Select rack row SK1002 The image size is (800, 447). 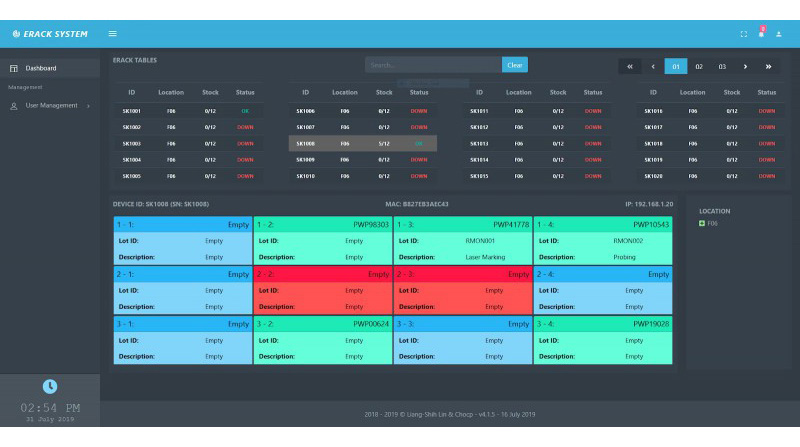(189, 127)
